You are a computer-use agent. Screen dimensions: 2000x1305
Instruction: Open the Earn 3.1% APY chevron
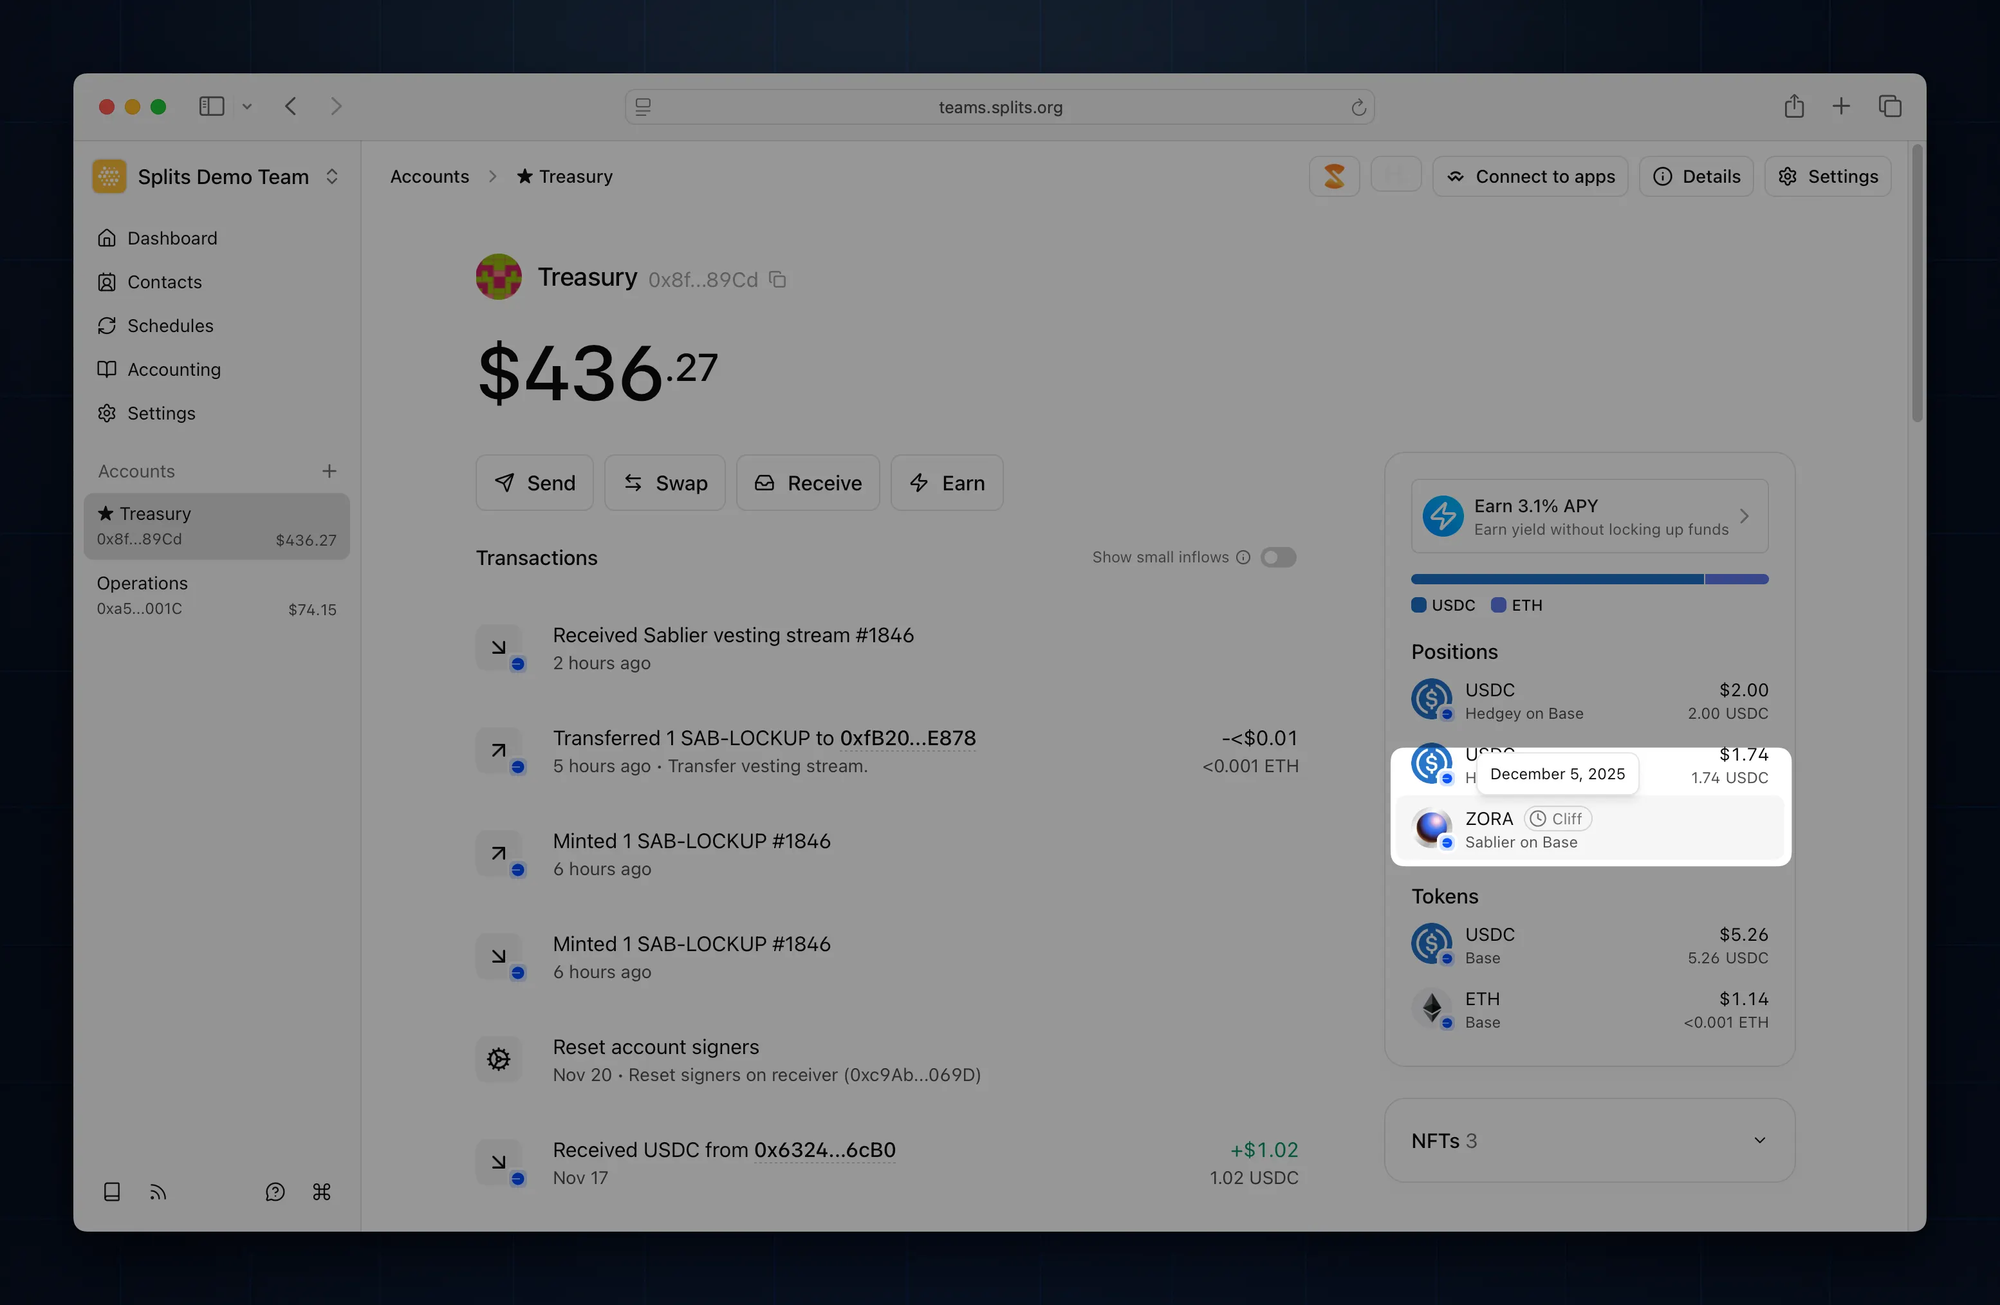pyautogui.click(x=1744, y=516)
